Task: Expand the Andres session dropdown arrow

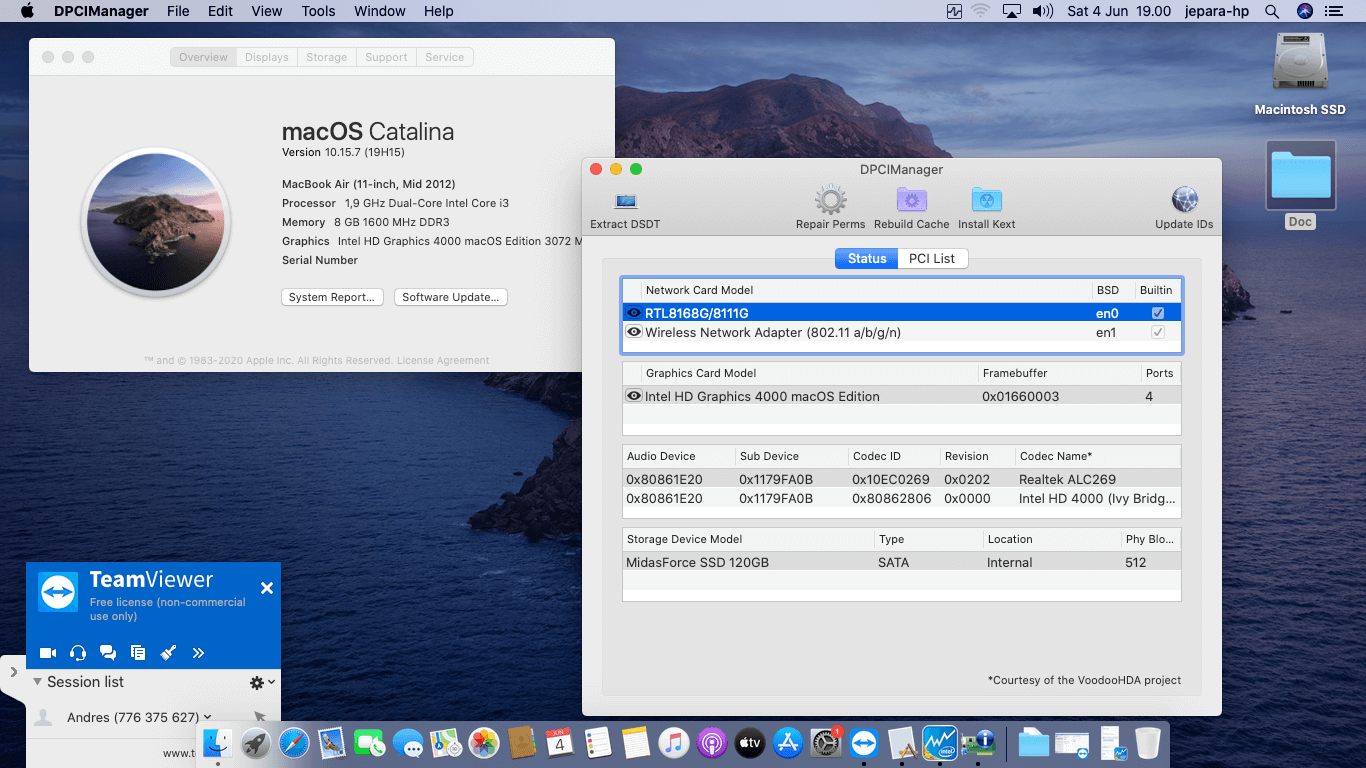Action: pyautogui.click(x=208, y=717)
